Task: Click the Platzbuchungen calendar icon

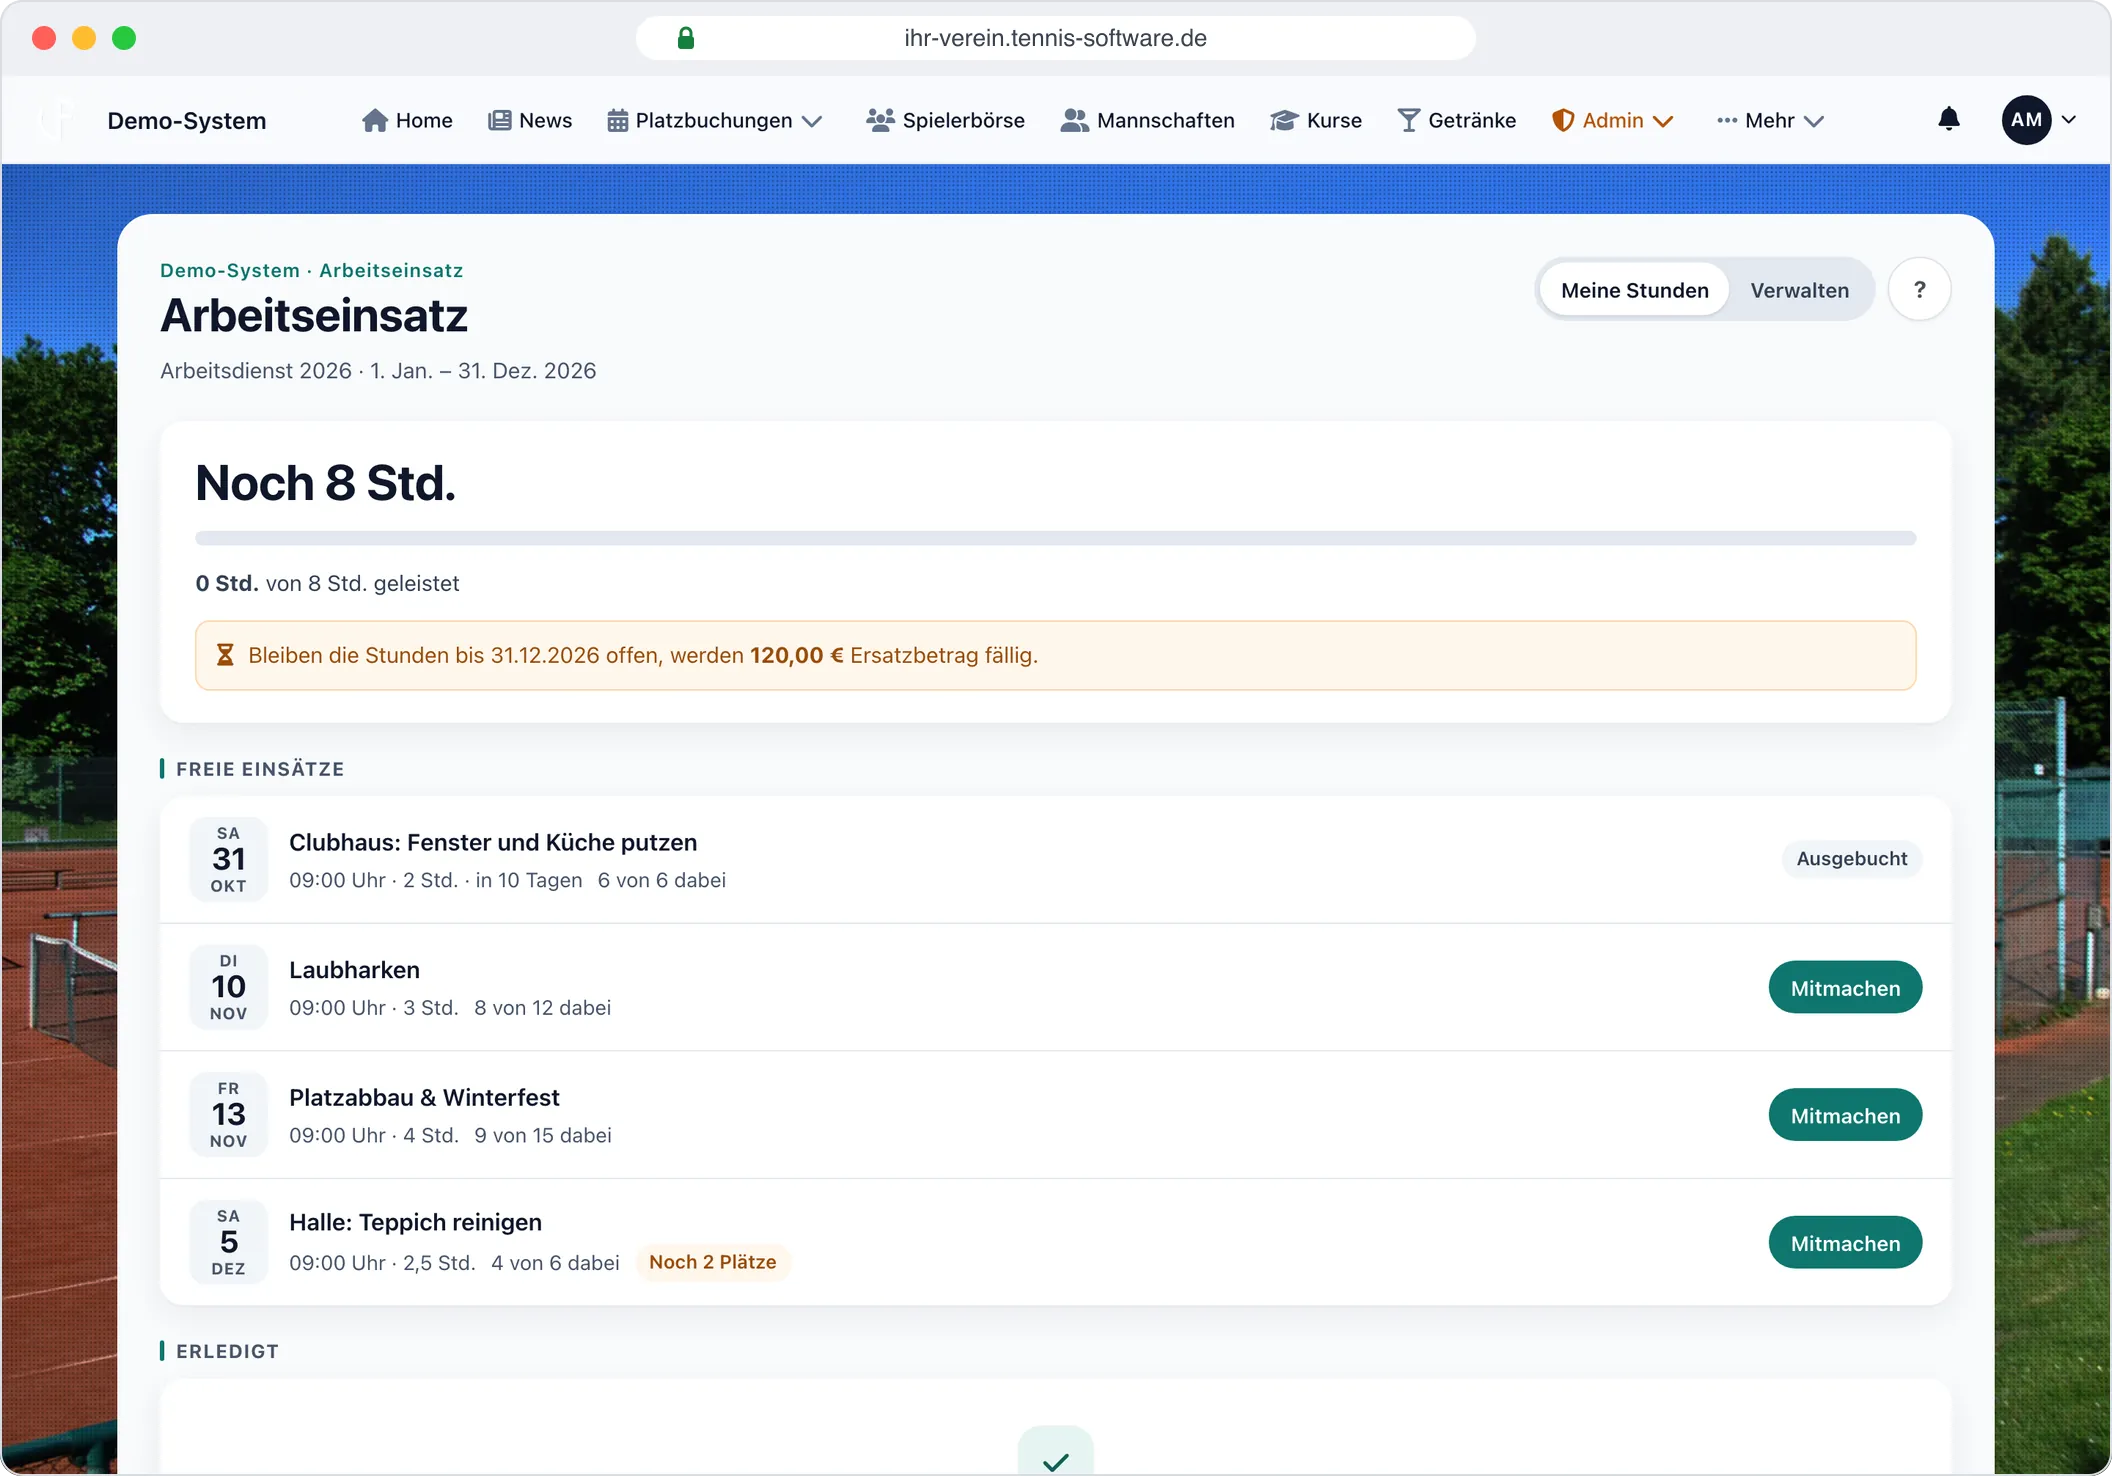Action: pyautogui.click(x=618, y=121)
